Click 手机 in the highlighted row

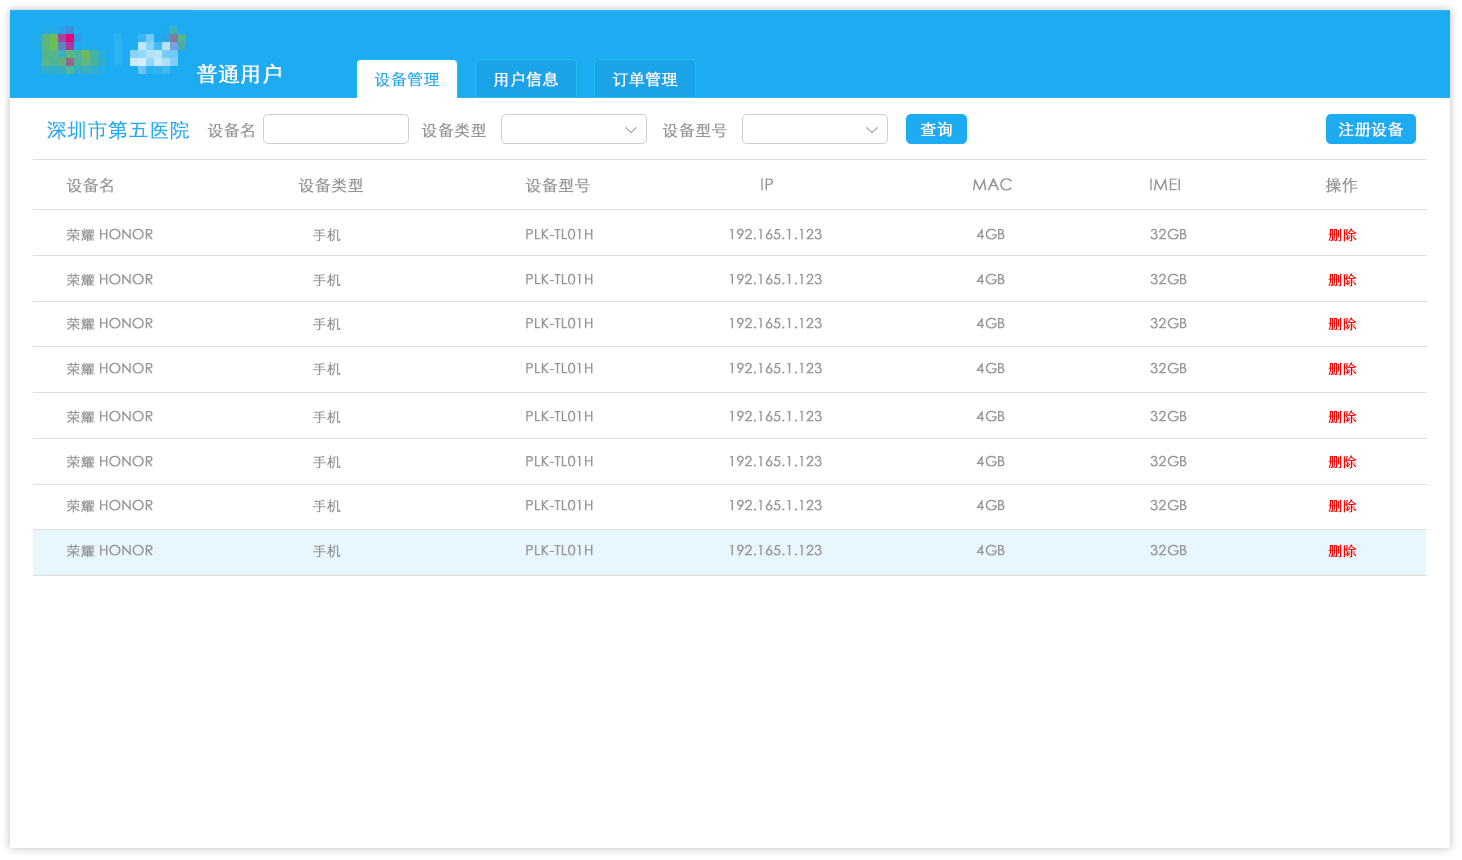(x=327, y=551)
